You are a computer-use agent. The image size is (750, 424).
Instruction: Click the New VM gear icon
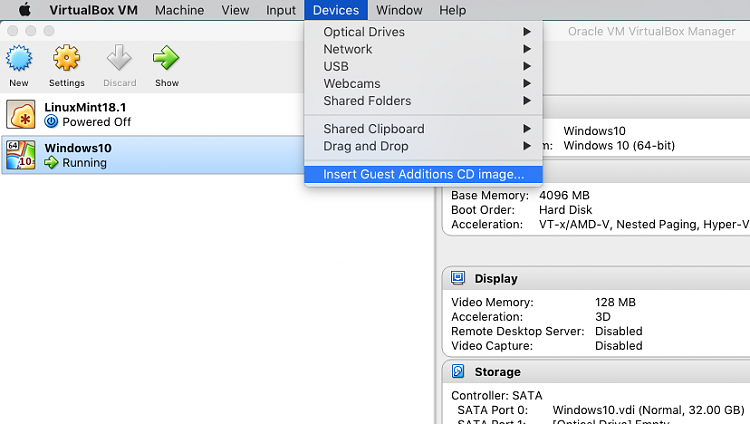(19, 58)
